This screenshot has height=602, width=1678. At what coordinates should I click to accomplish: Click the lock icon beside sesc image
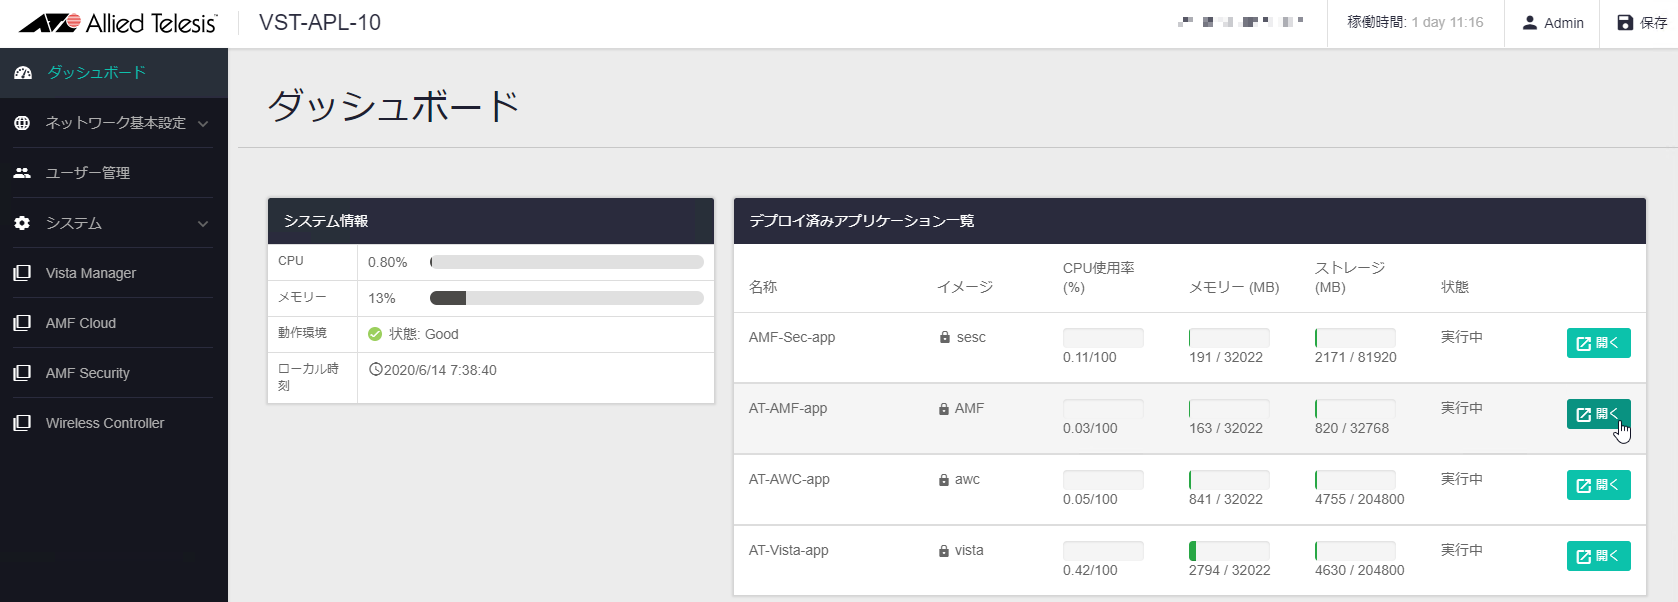click(x=944, y=338)
